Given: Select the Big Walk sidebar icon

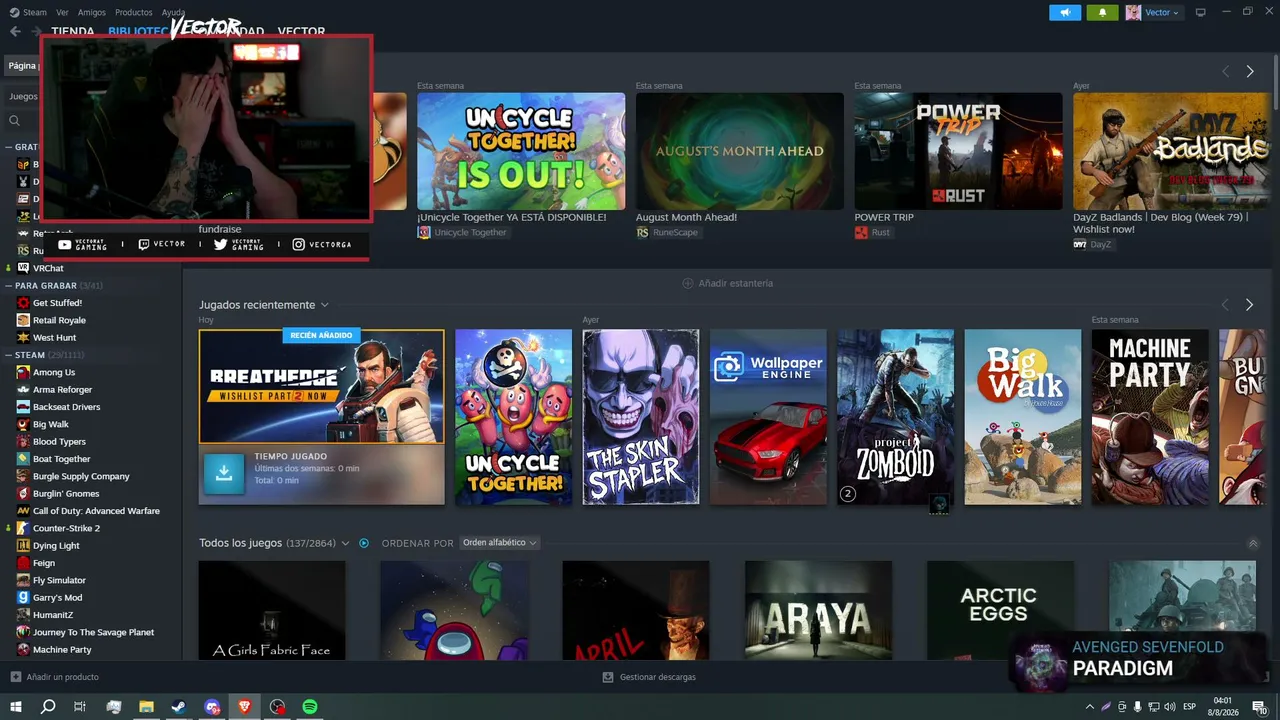Looking at the screenshot, I should click(x=23, y=424).
